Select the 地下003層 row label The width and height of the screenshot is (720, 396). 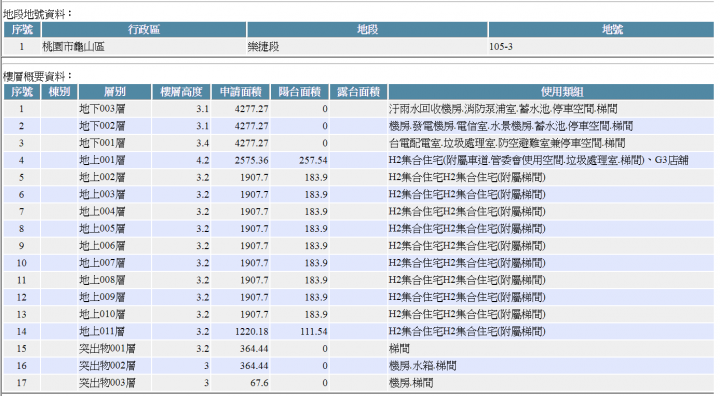[x=102, y=109]
